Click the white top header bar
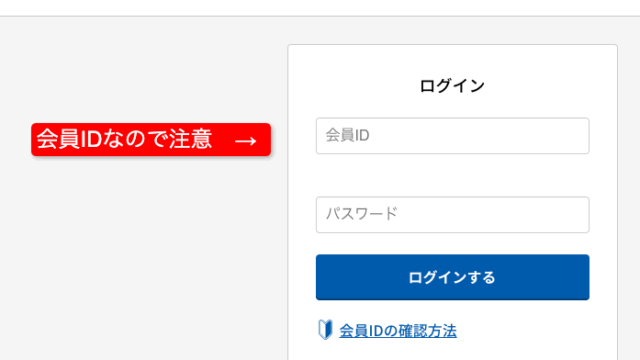 [x=320, y=8]
